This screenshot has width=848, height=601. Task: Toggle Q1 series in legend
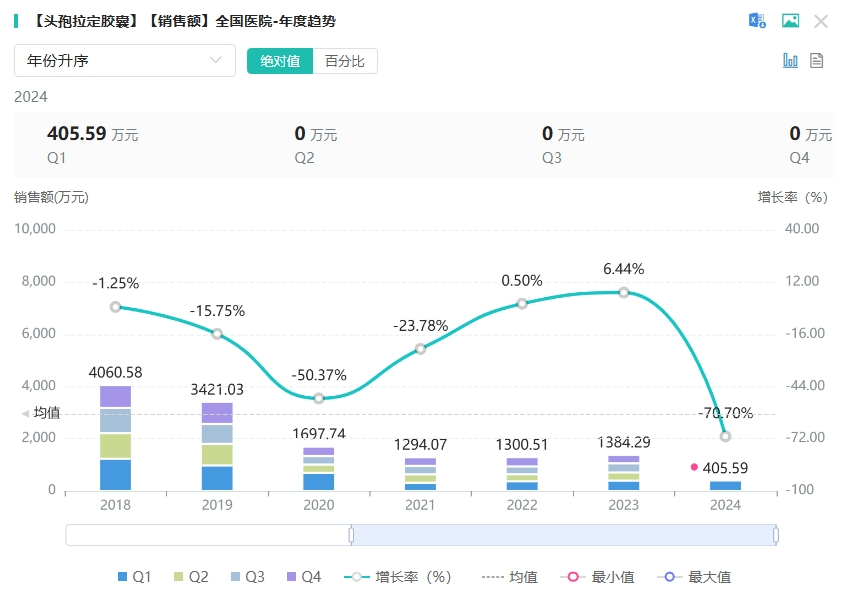point(134,577)
